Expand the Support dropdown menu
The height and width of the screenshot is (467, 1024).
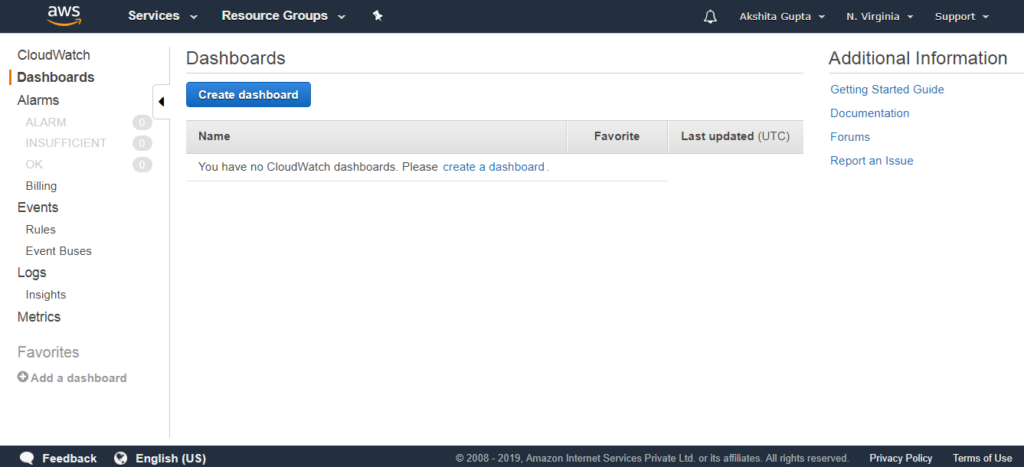coord(961,16)
